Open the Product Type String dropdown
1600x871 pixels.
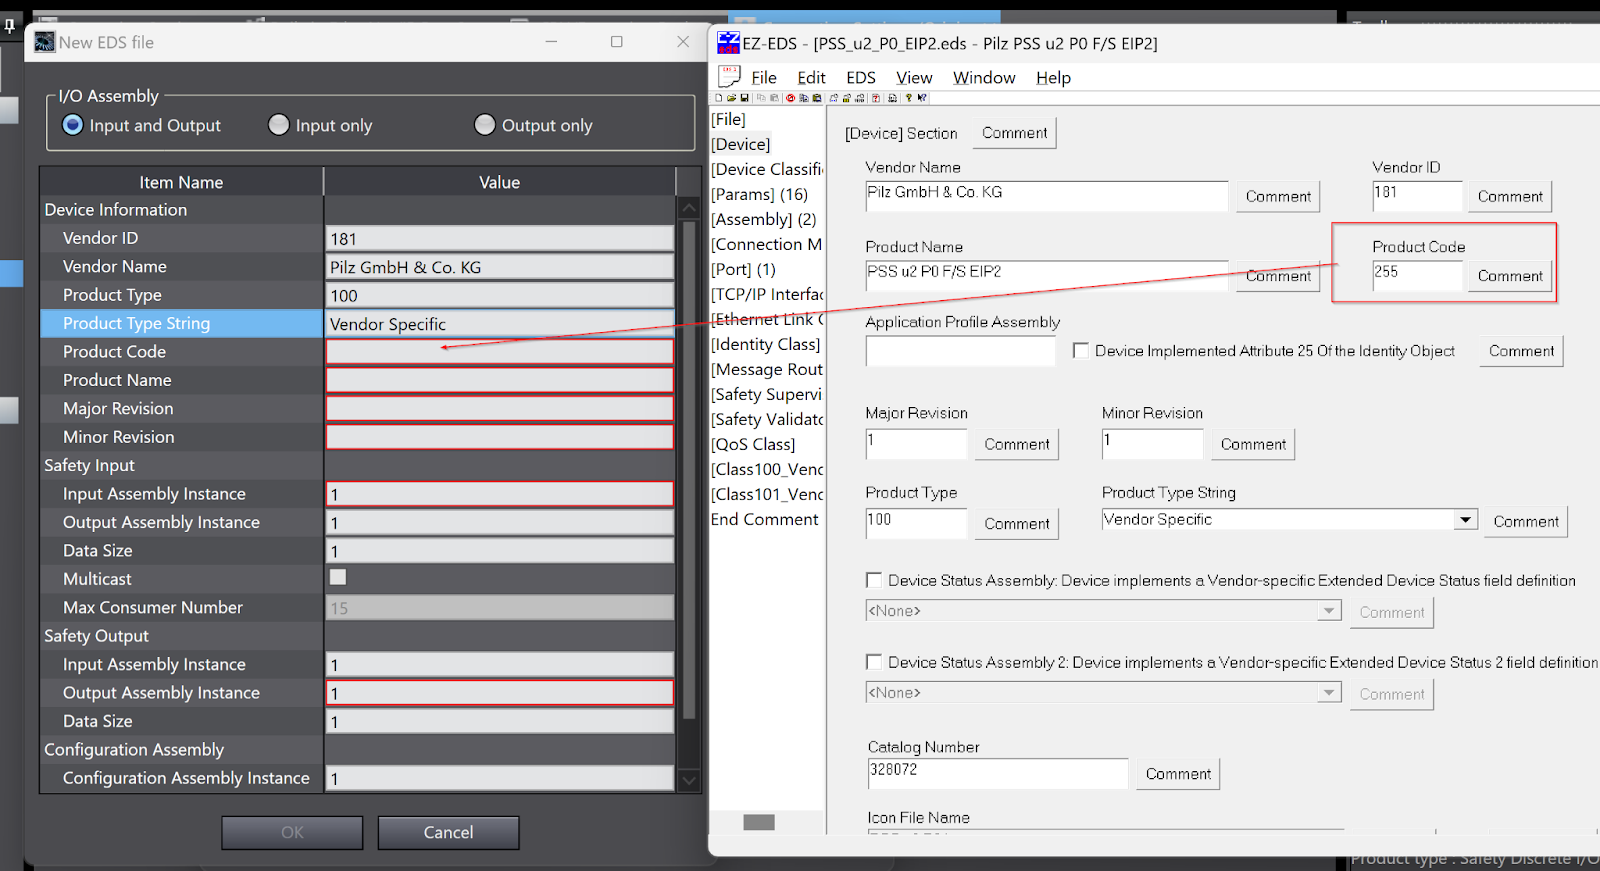pyautogui.click(x=1466, y=520)
